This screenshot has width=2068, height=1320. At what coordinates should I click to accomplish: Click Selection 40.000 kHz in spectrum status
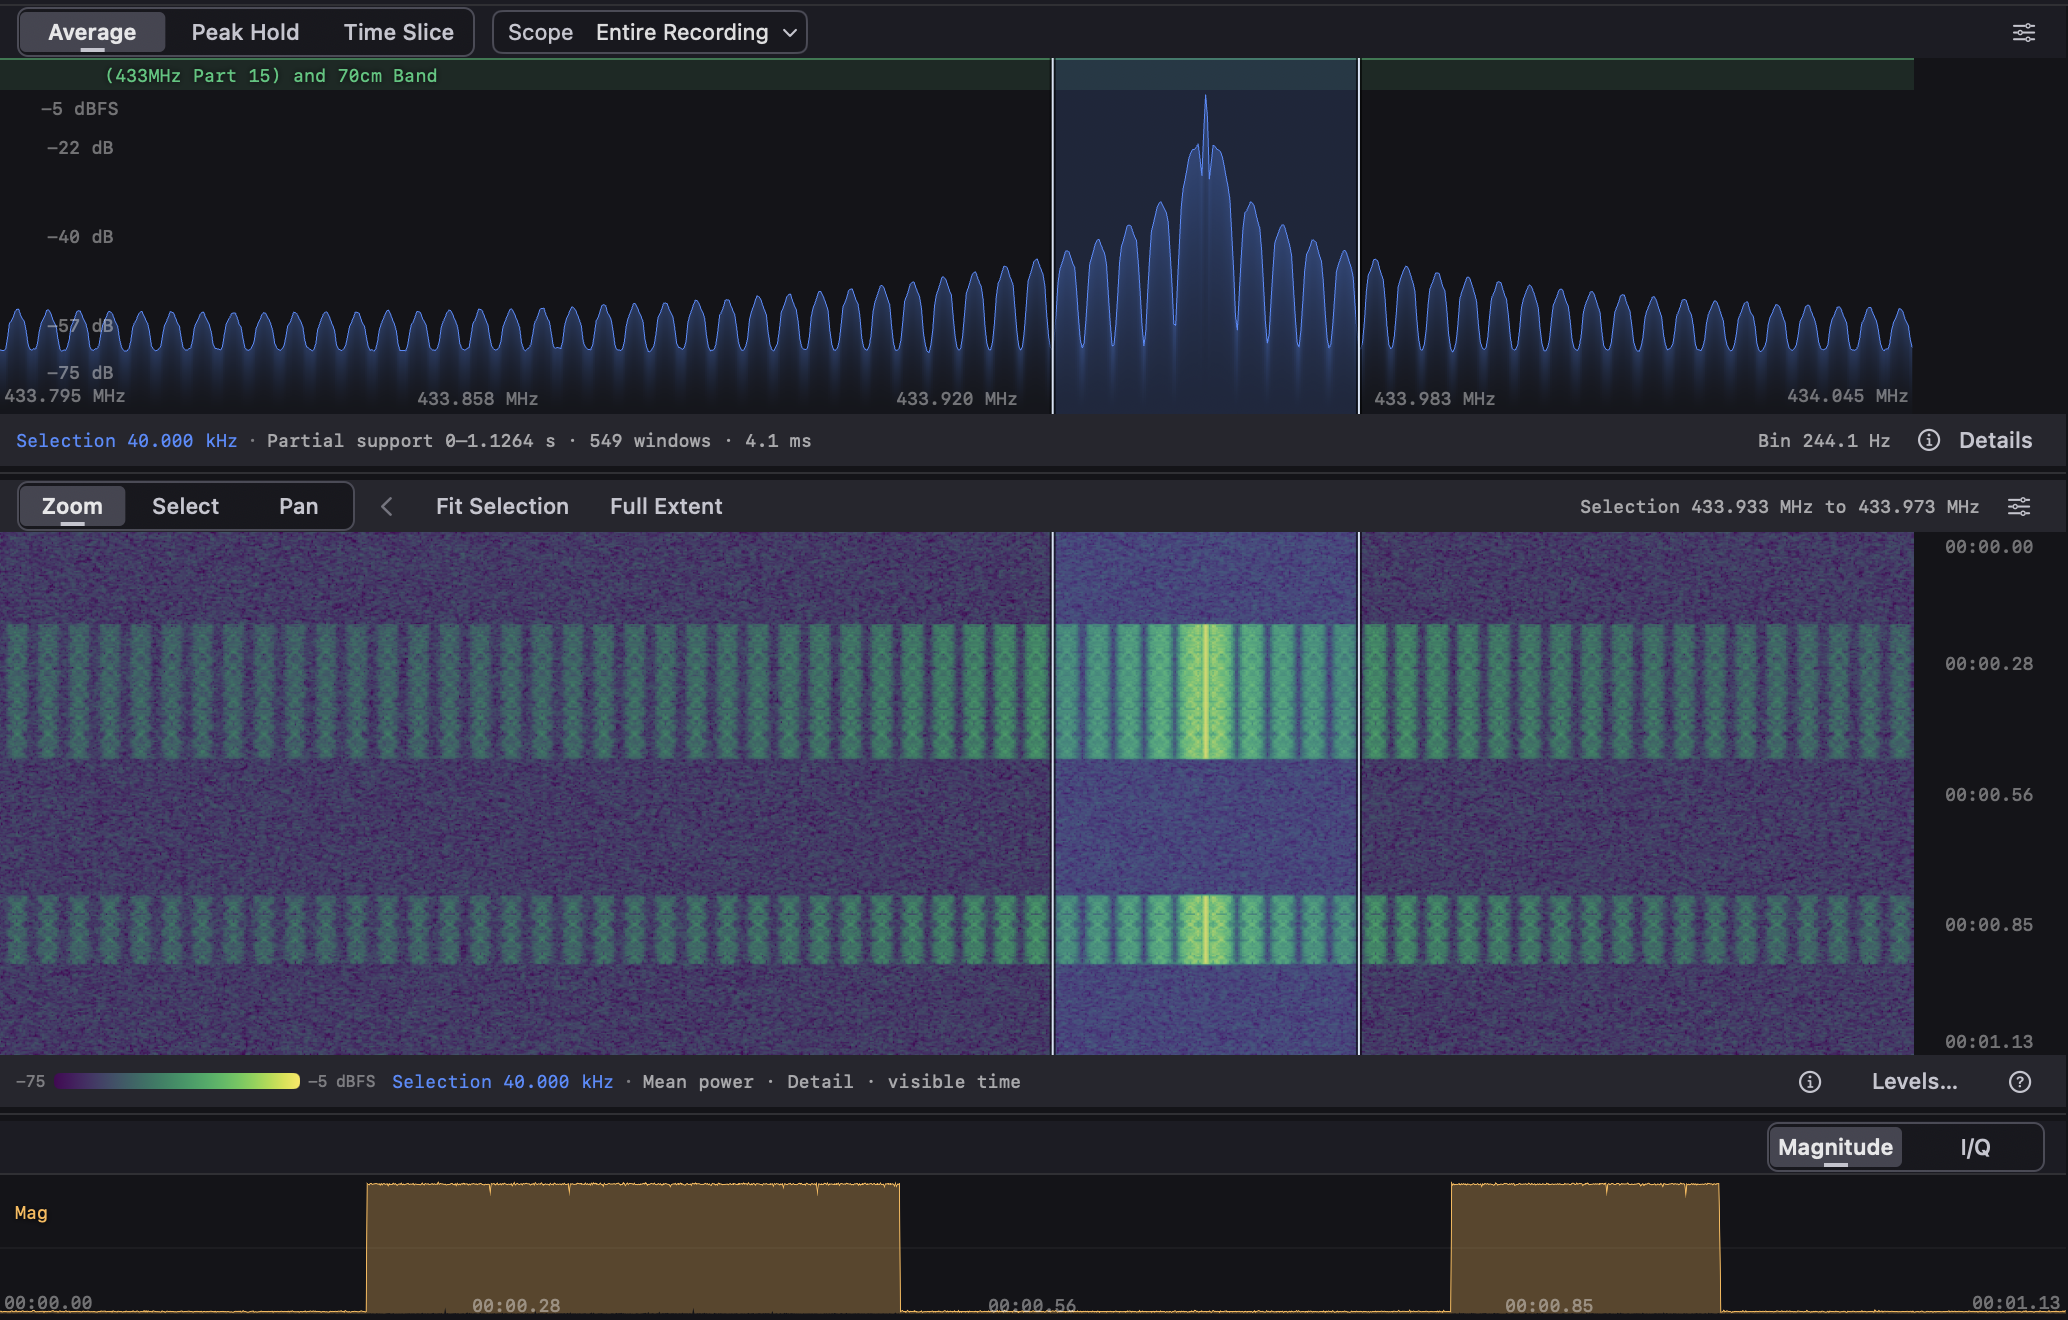127,441
